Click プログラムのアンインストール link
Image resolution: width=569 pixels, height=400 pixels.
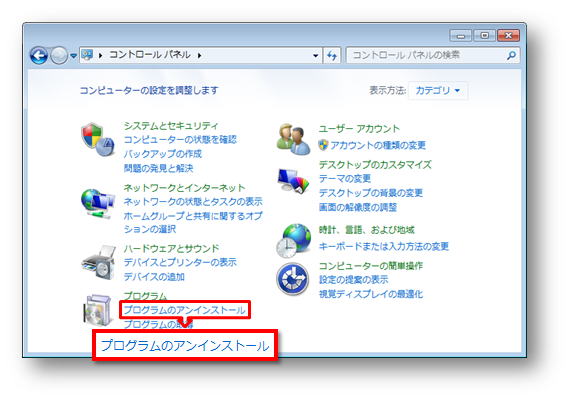[x=184, y=310]
